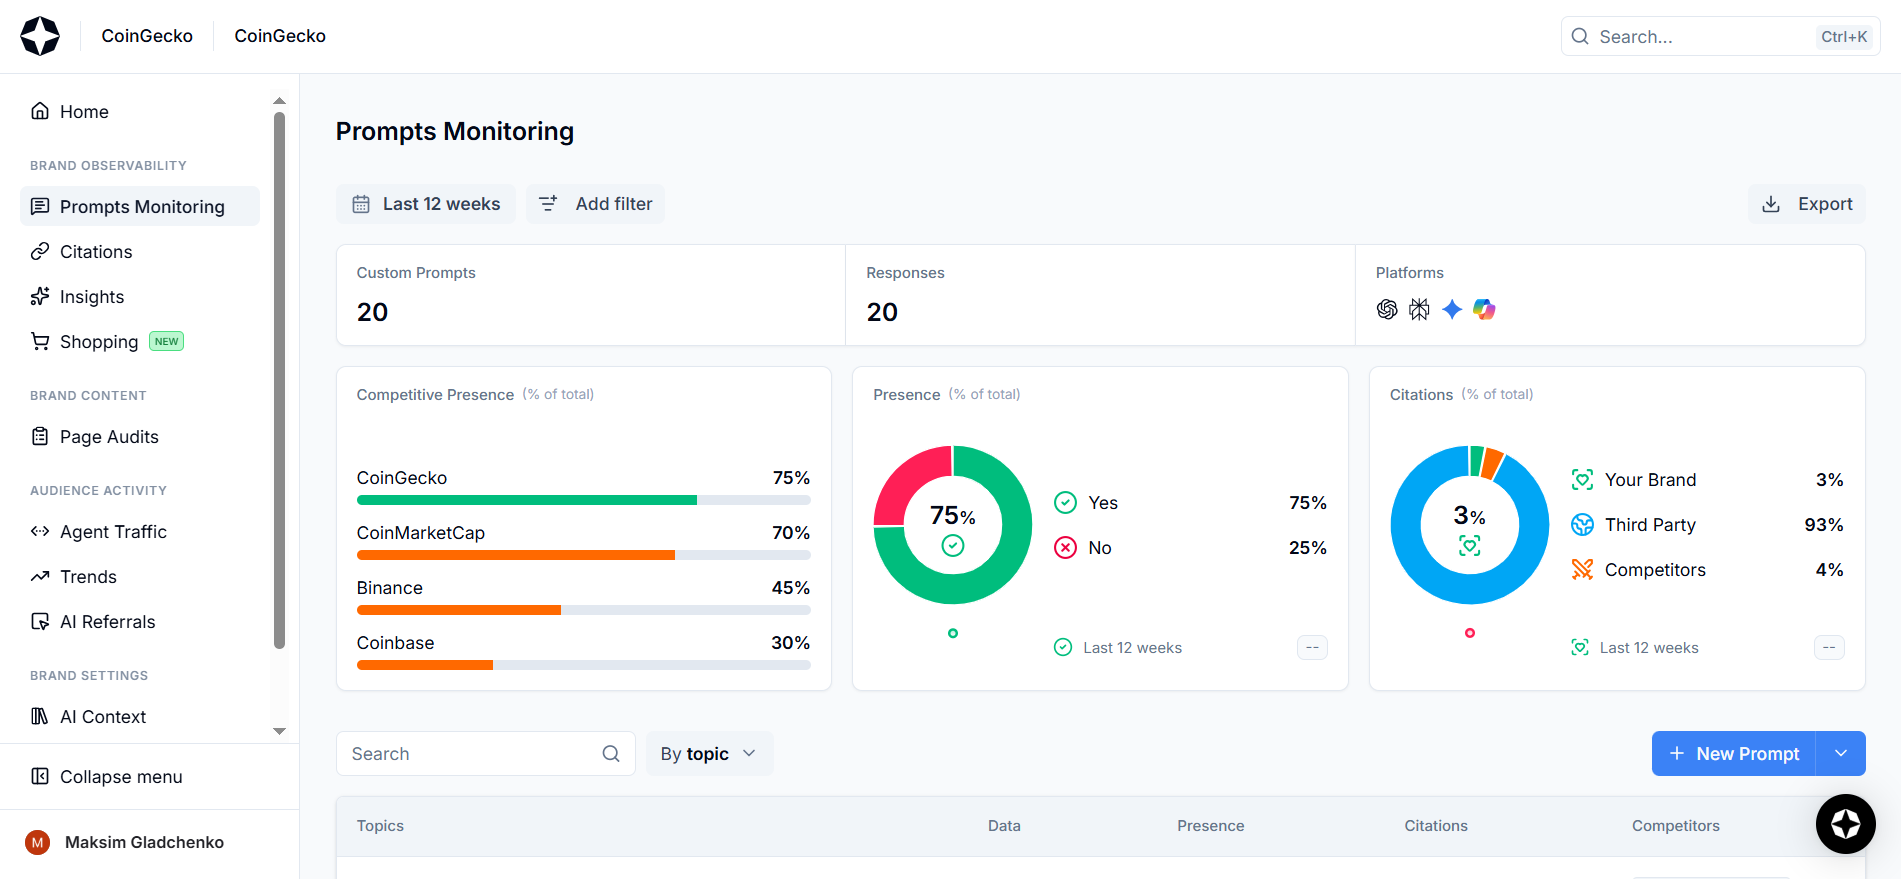Click the Presence column header
The width and height of the screenshot is (1901, 879).
pyautogui.click(x=1211, y=826)
